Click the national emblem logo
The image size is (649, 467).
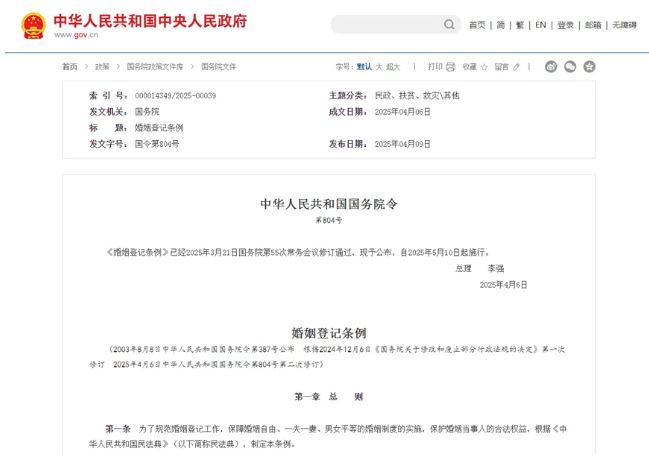click(34, 25)
